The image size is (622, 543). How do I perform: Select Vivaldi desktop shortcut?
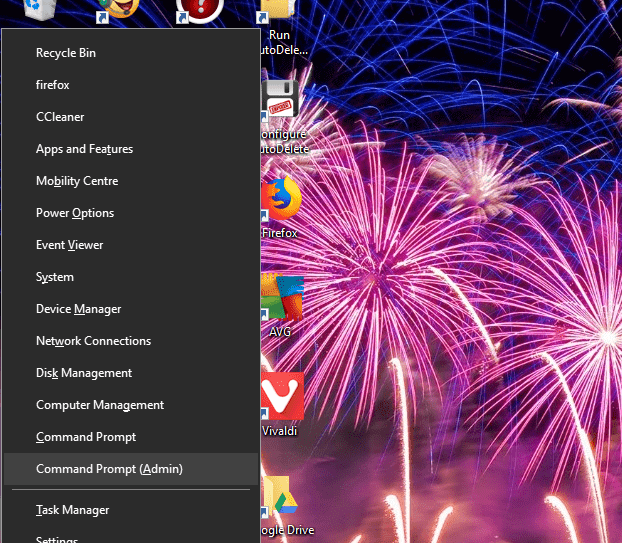(x=282, y=396)
